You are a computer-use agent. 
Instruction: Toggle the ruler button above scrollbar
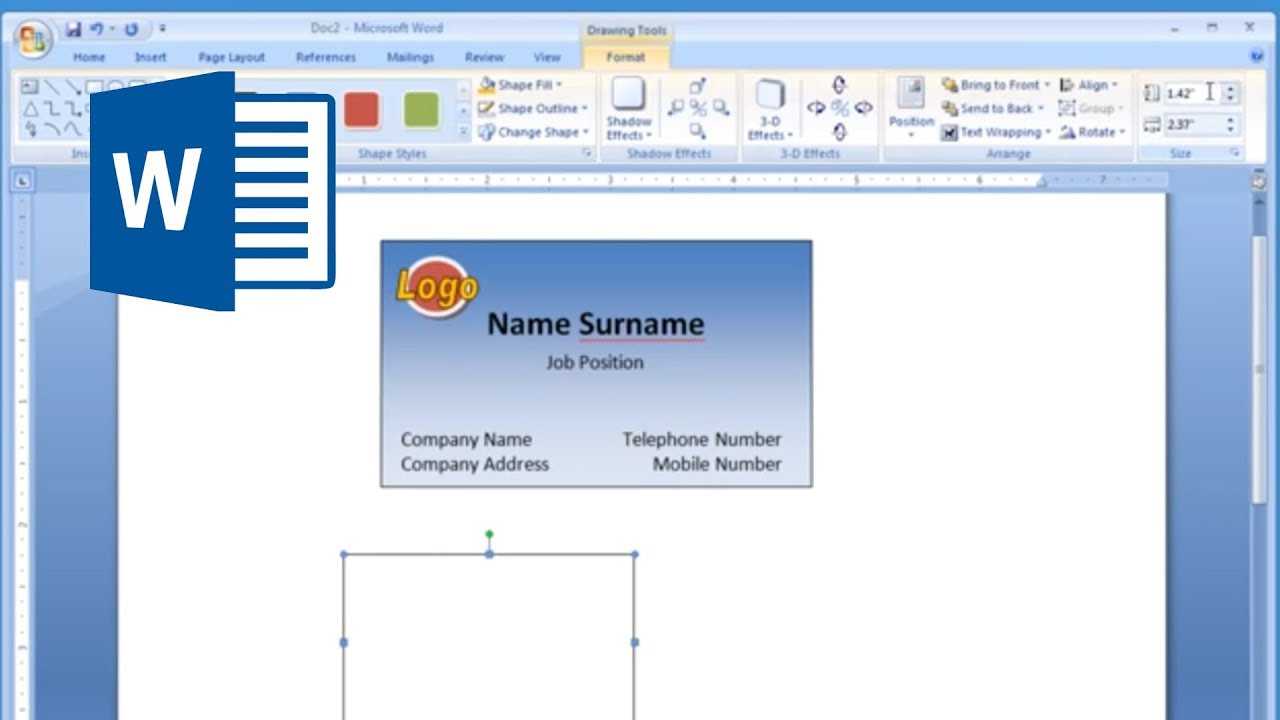click(1259, 181)
